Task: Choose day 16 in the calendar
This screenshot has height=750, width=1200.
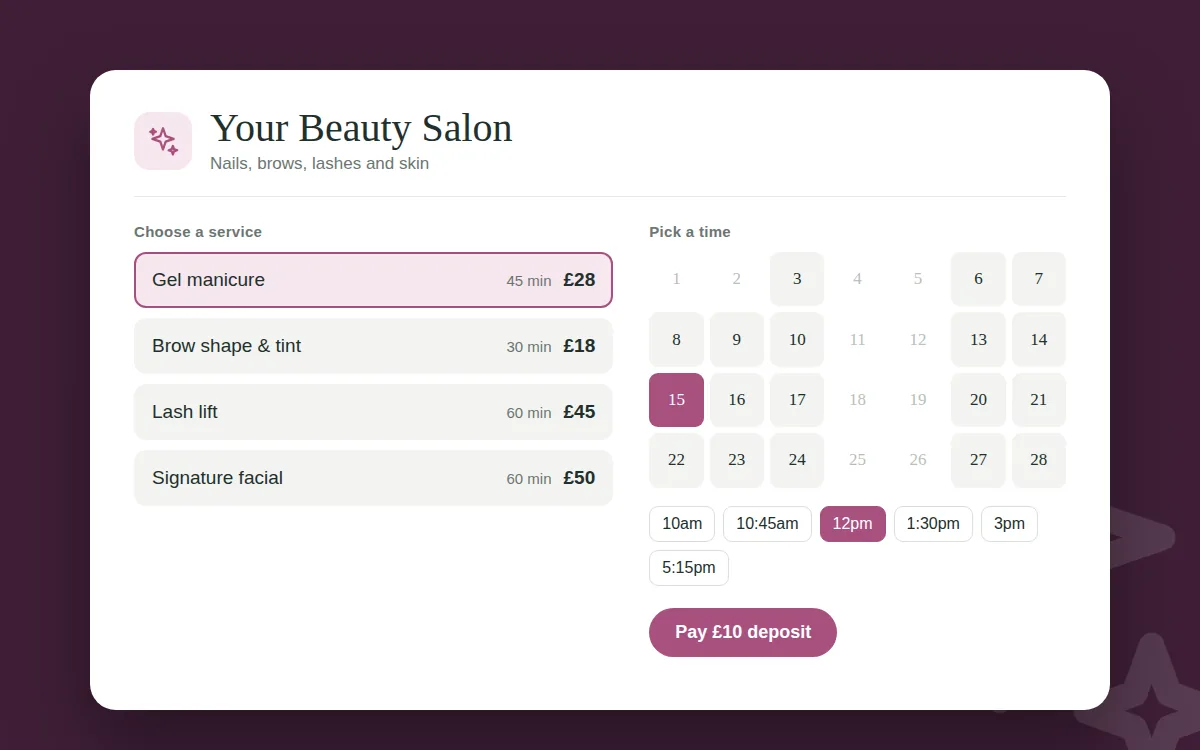Action: (x=737, y=400)
